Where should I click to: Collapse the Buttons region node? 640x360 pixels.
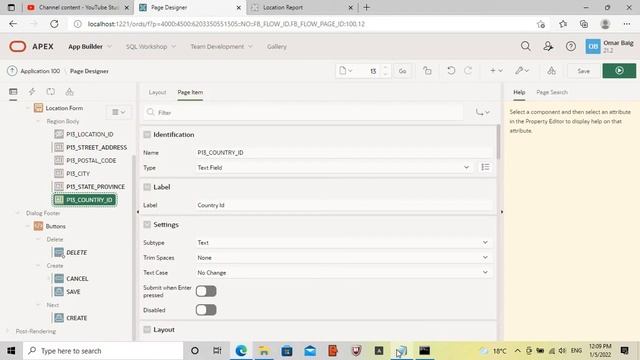click(28, 226)
